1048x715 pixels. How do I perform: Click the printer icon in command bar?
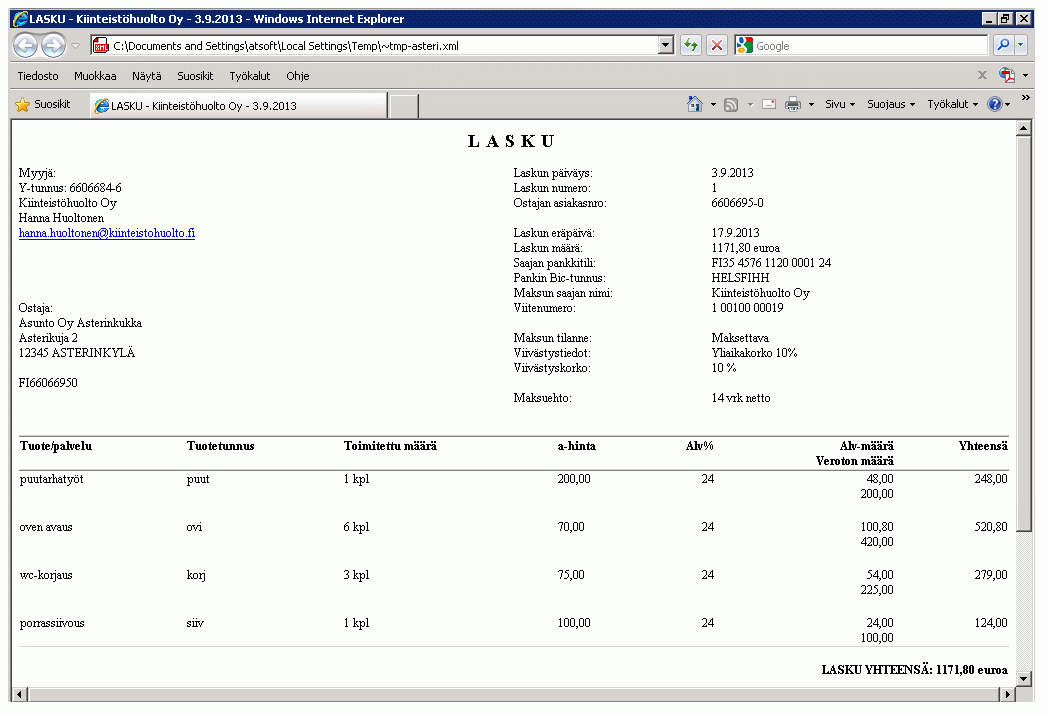point(793,104)
